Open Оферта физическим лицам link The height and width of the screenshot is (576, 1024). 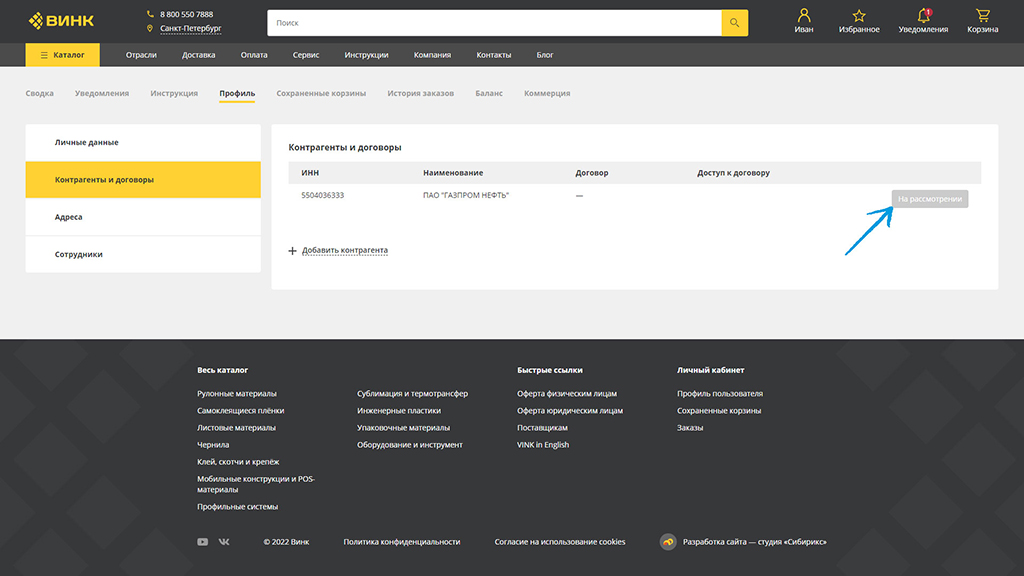[x=567, y=394]
